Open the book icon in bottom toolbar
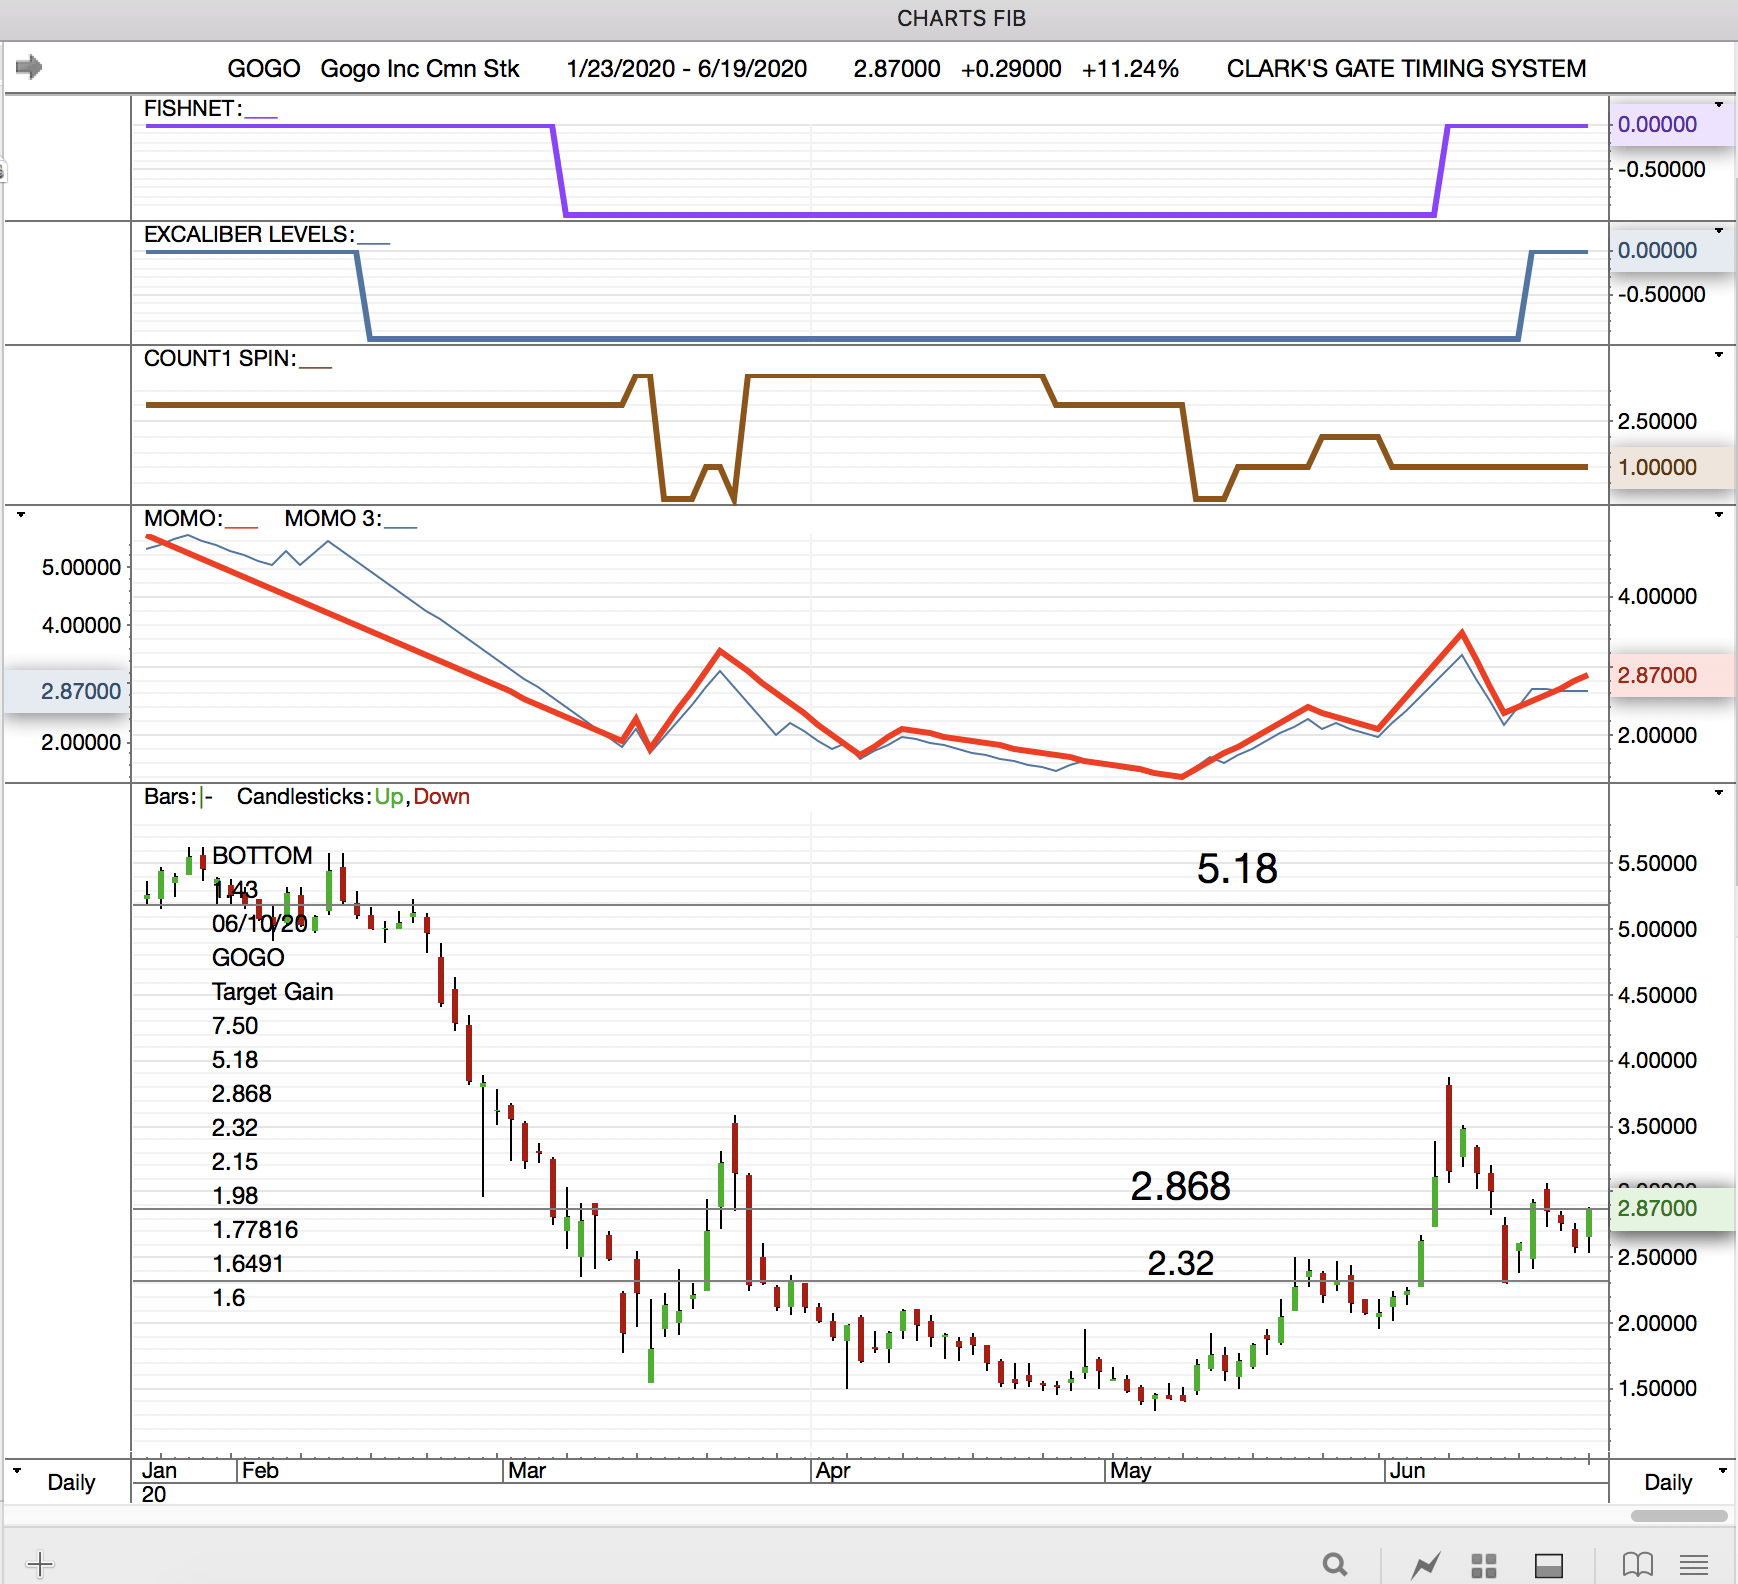The width and height of the screenshot is (1738, 1584). pos(1637,1564)
